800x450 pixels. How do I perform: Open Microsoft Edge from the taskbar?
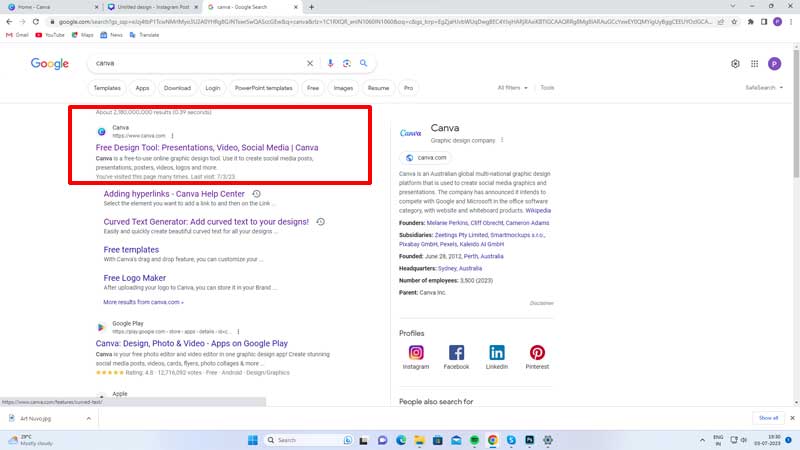401,440
